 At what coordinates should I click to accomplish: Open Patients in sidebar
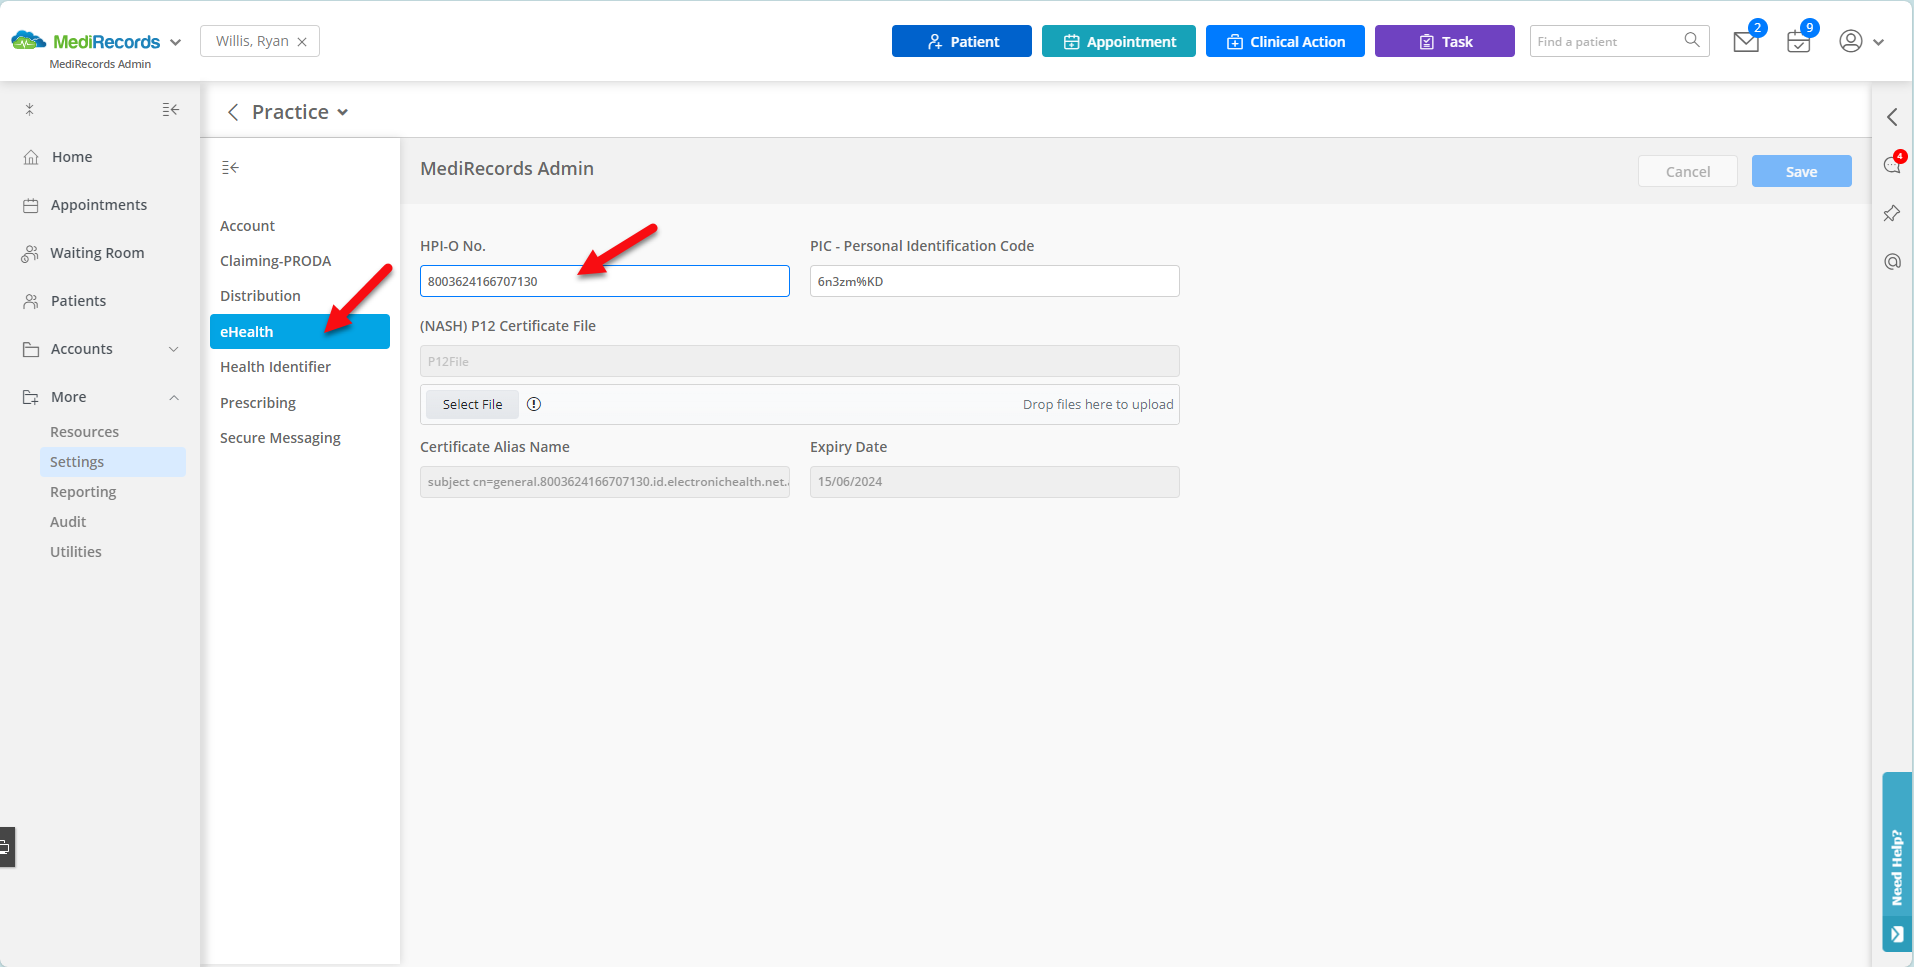pyautogui.click(x=78, y=301)
